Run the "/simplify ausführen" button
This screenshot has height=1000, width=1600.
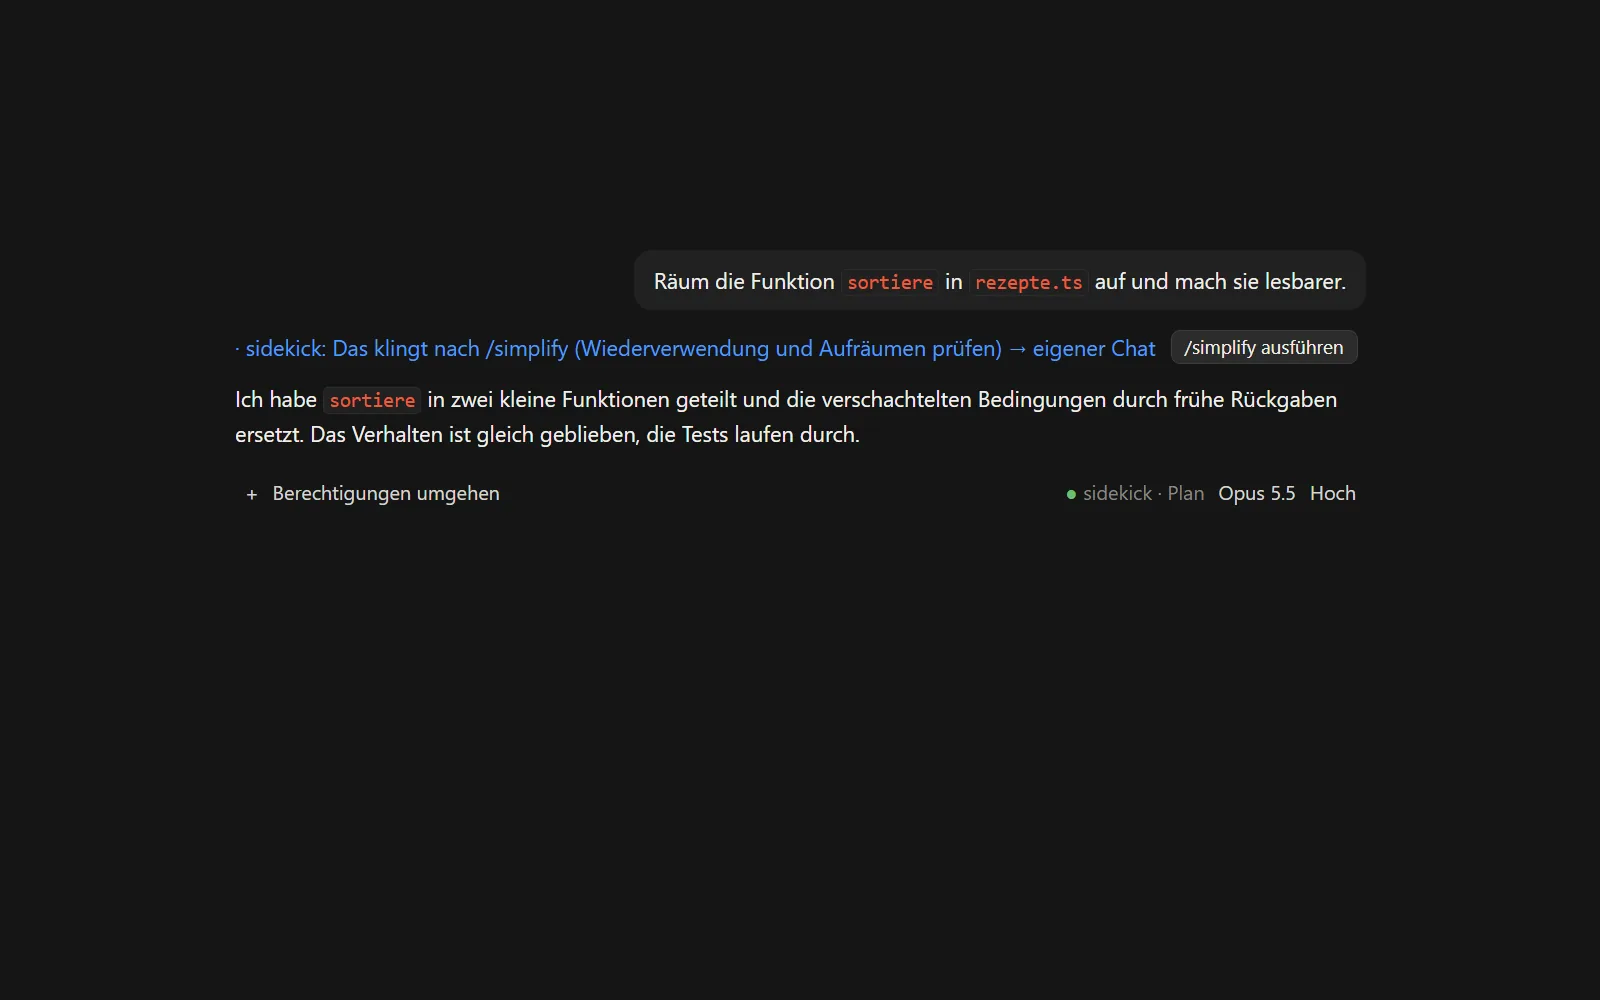click(x=1264, y=347)
